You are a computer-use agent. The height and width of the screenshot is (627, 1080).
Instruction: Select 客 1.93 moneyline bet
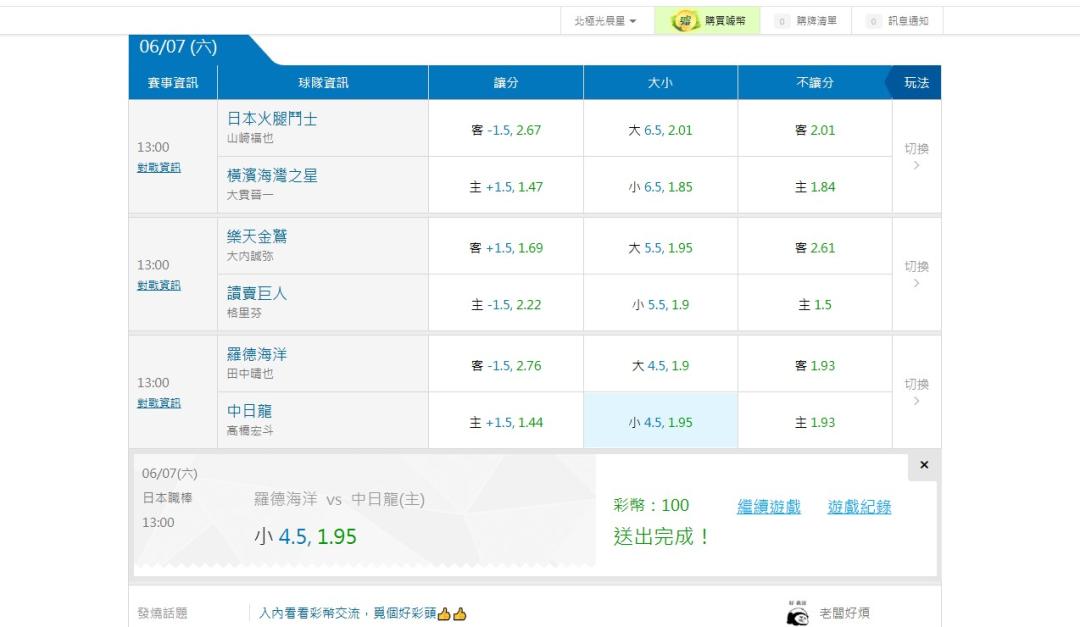[815, 365]
